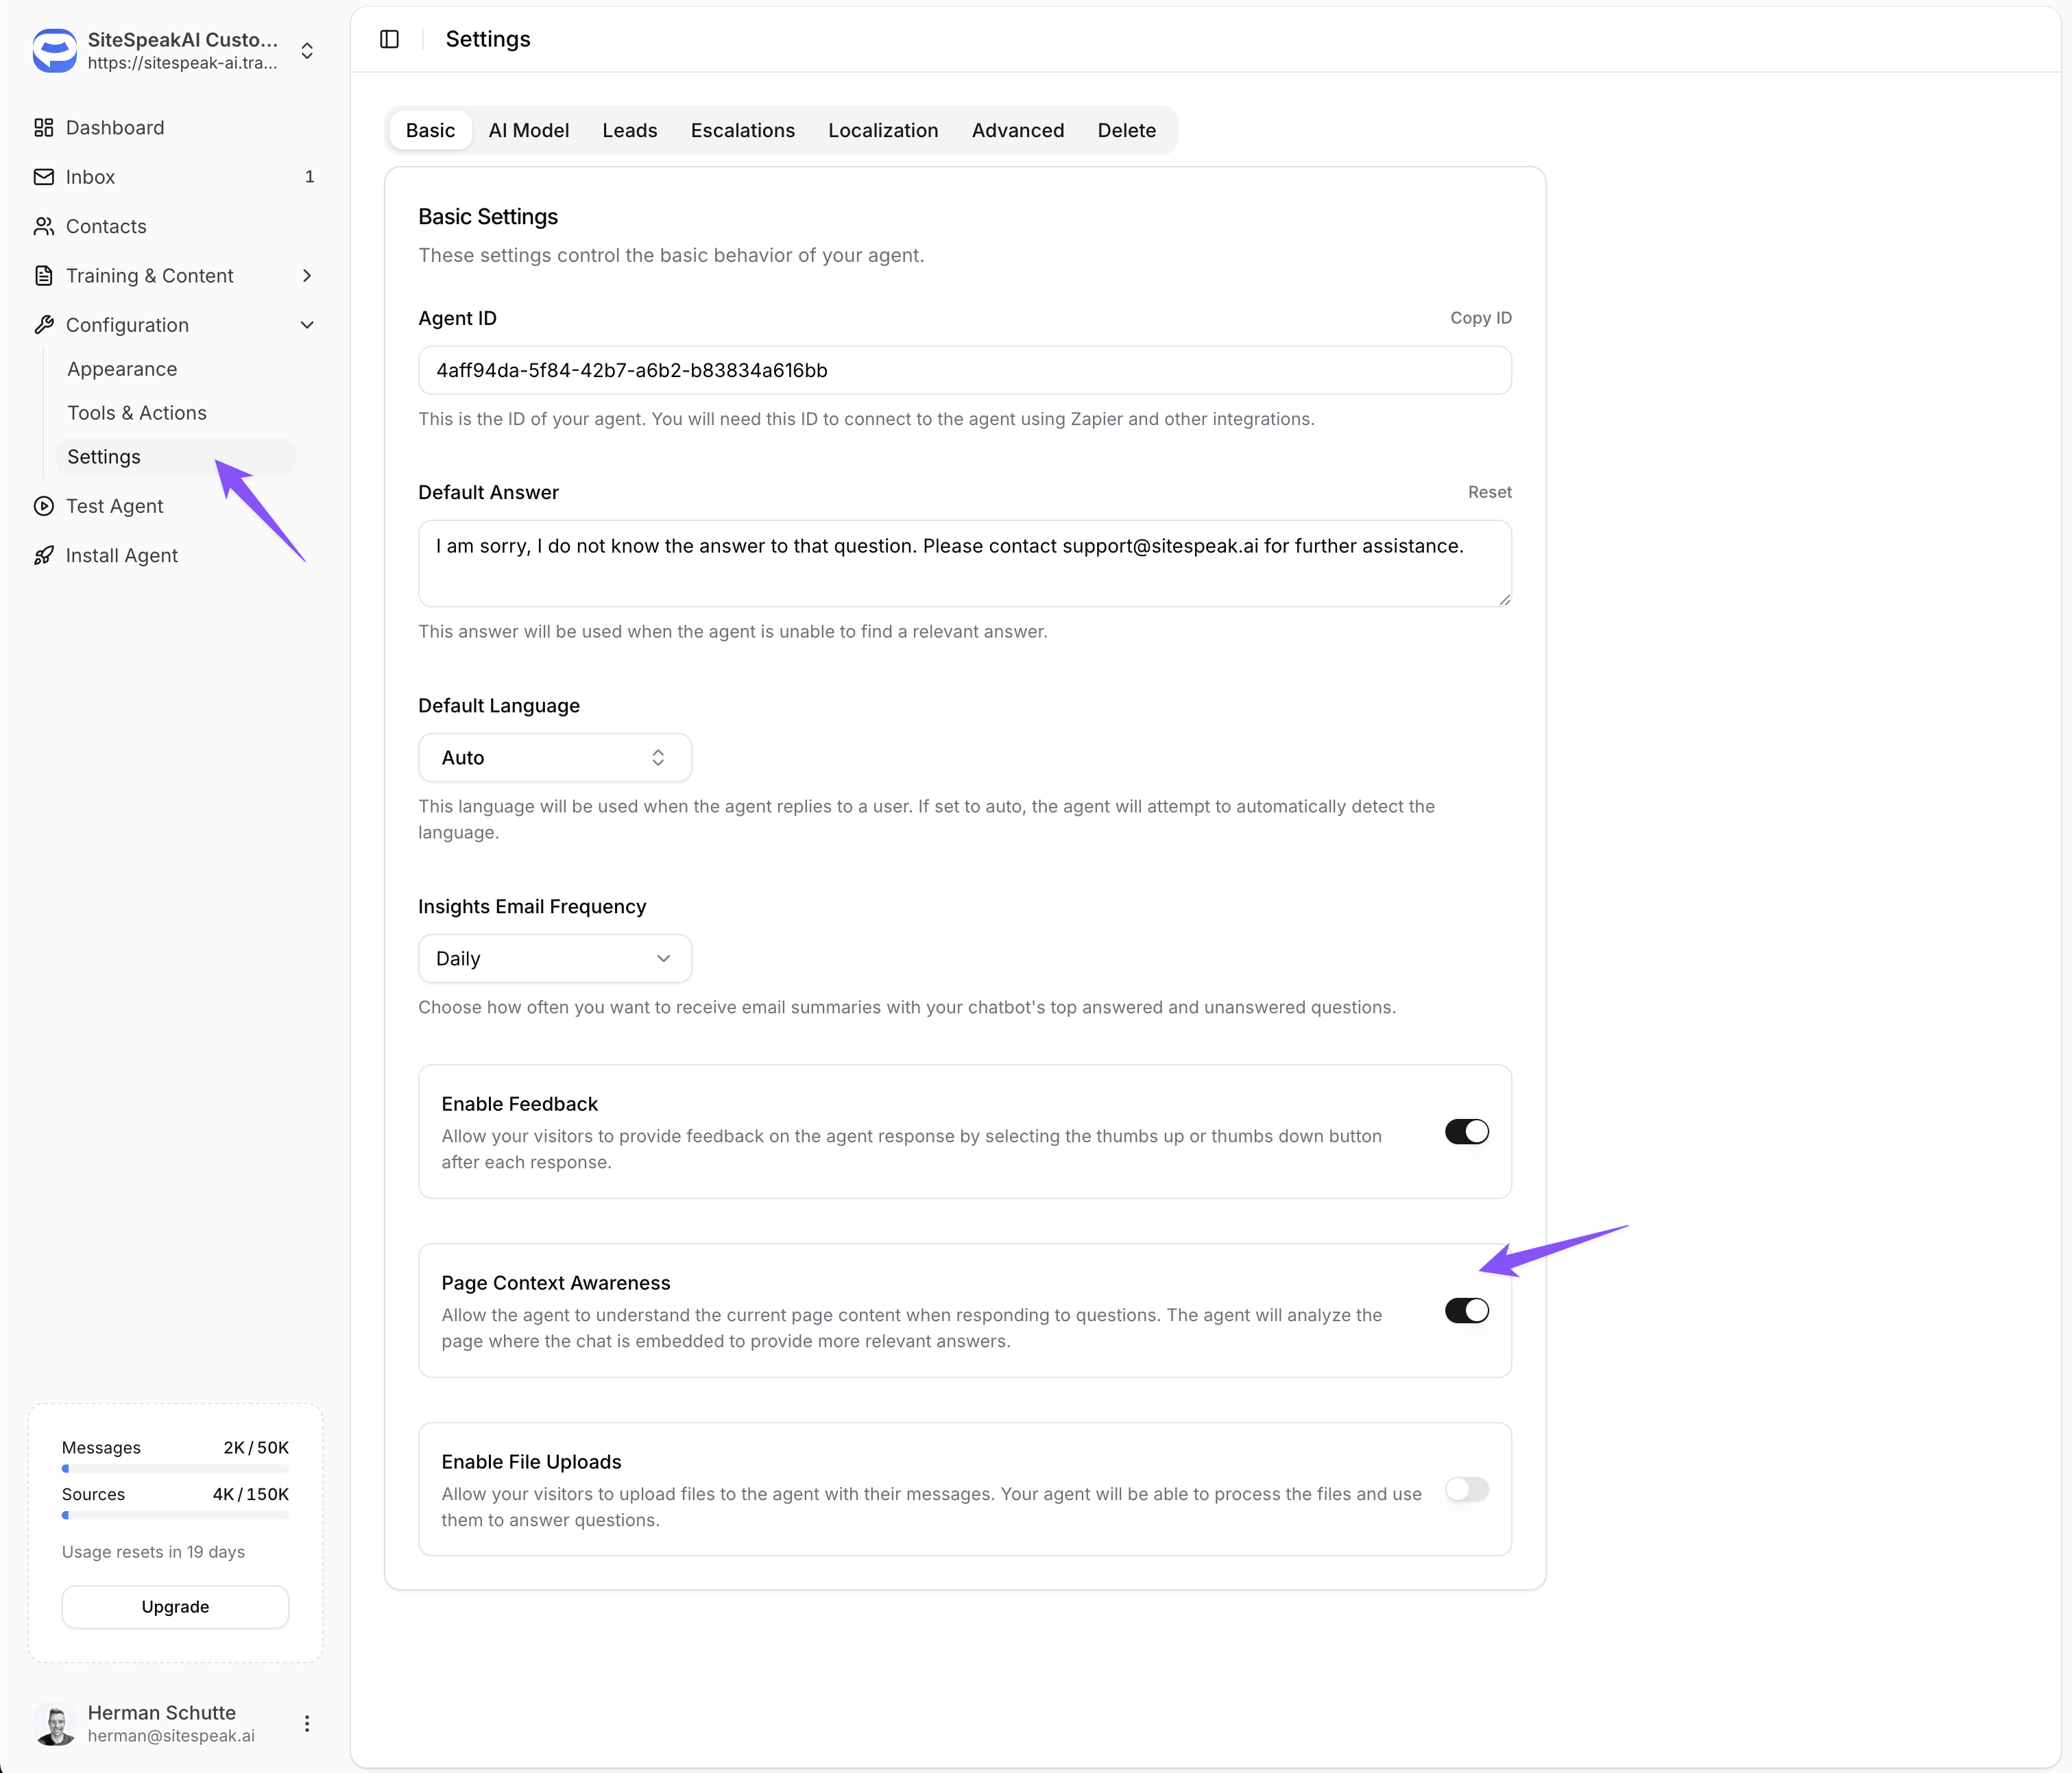Open the Escalations tab
The image size is (2072, 1773).
tap(742, 130)
